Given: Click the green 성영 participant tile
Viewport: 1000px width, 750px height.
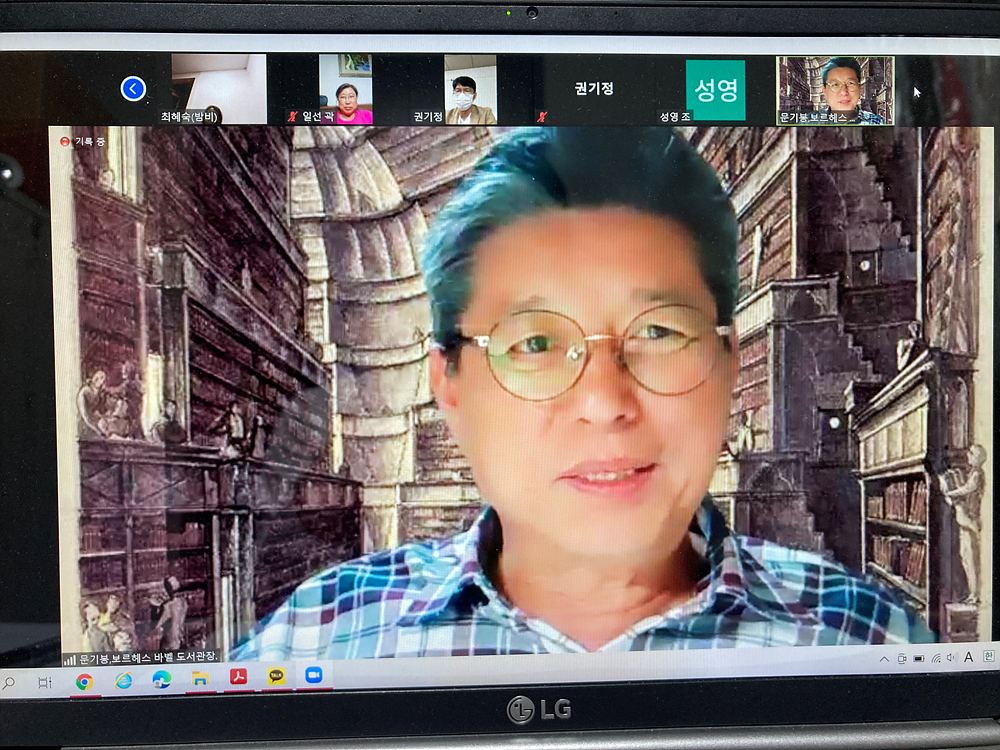Looking at the screenshot, I should [715, 90].
